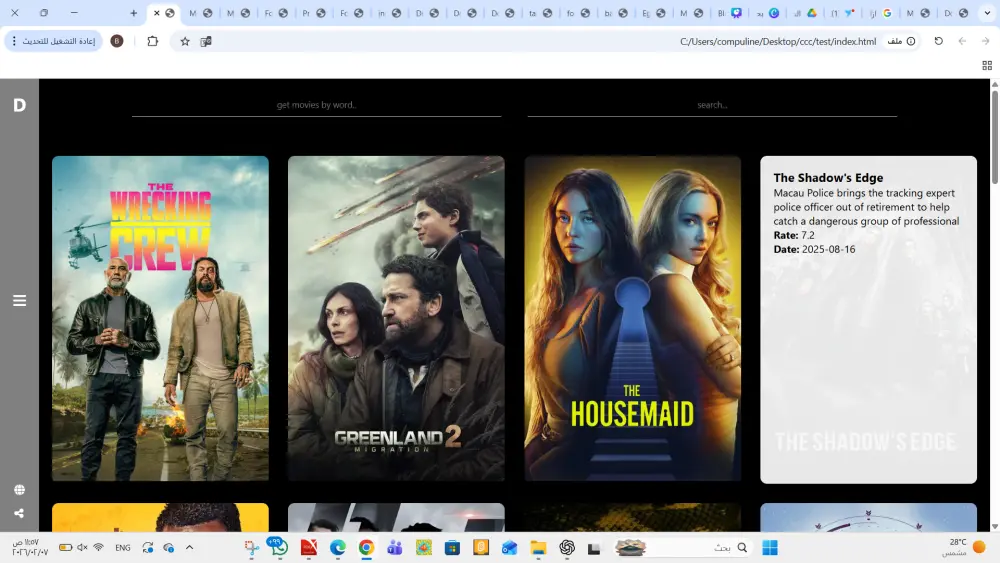This screenshot has width=1000, height=563.
Task: Open the Wi-Fi network settings
Action: click(98, 548)
